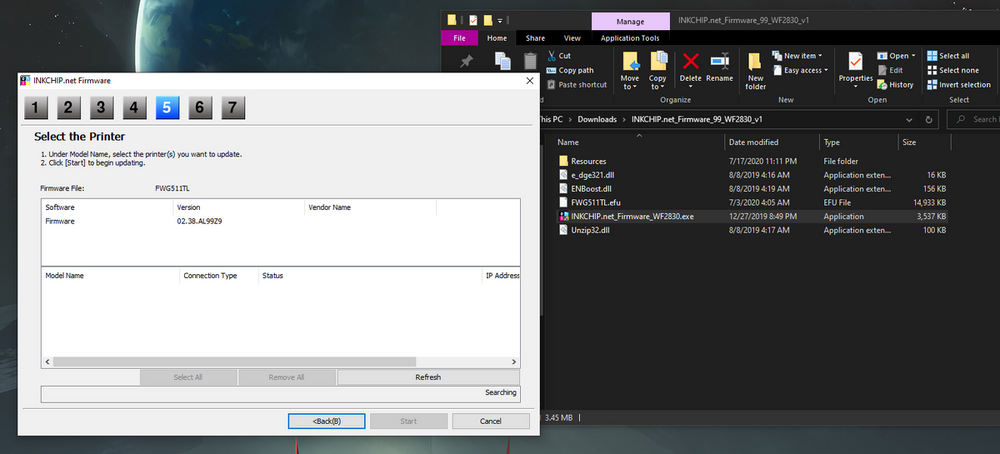1000x454 pixels.
Task: Click the Rename icon in the ribbon
Action: pyautogui.click(x=719, y=66)
